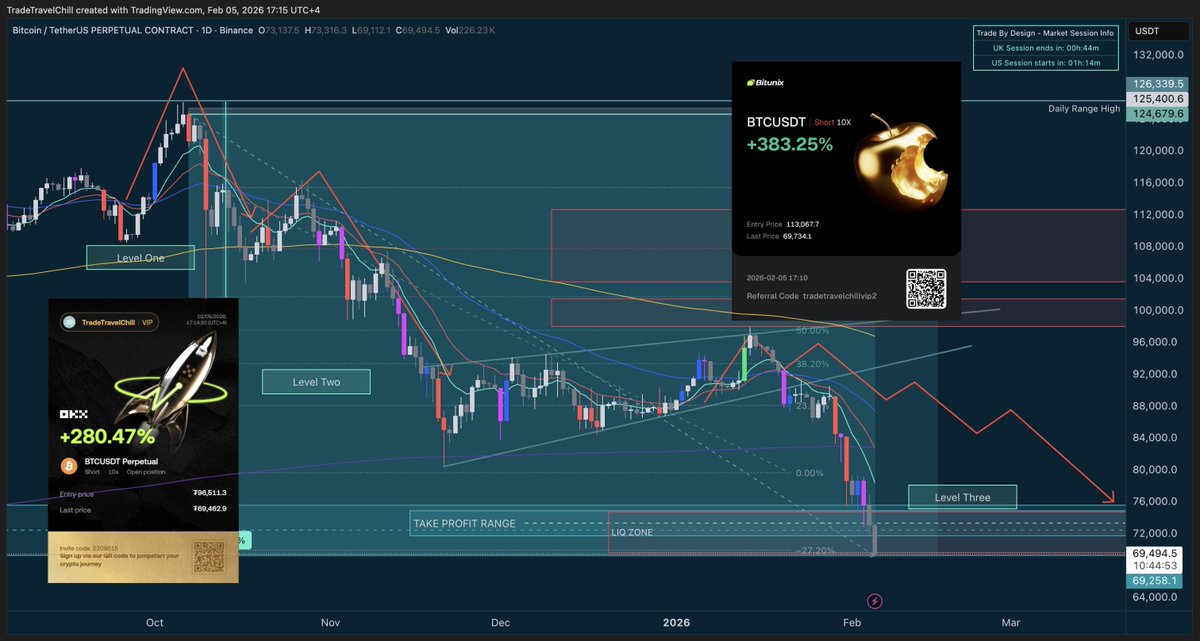The image size is (1200, 641).
Task: Click the Feb label on the time axis
Action: point(851,622)
